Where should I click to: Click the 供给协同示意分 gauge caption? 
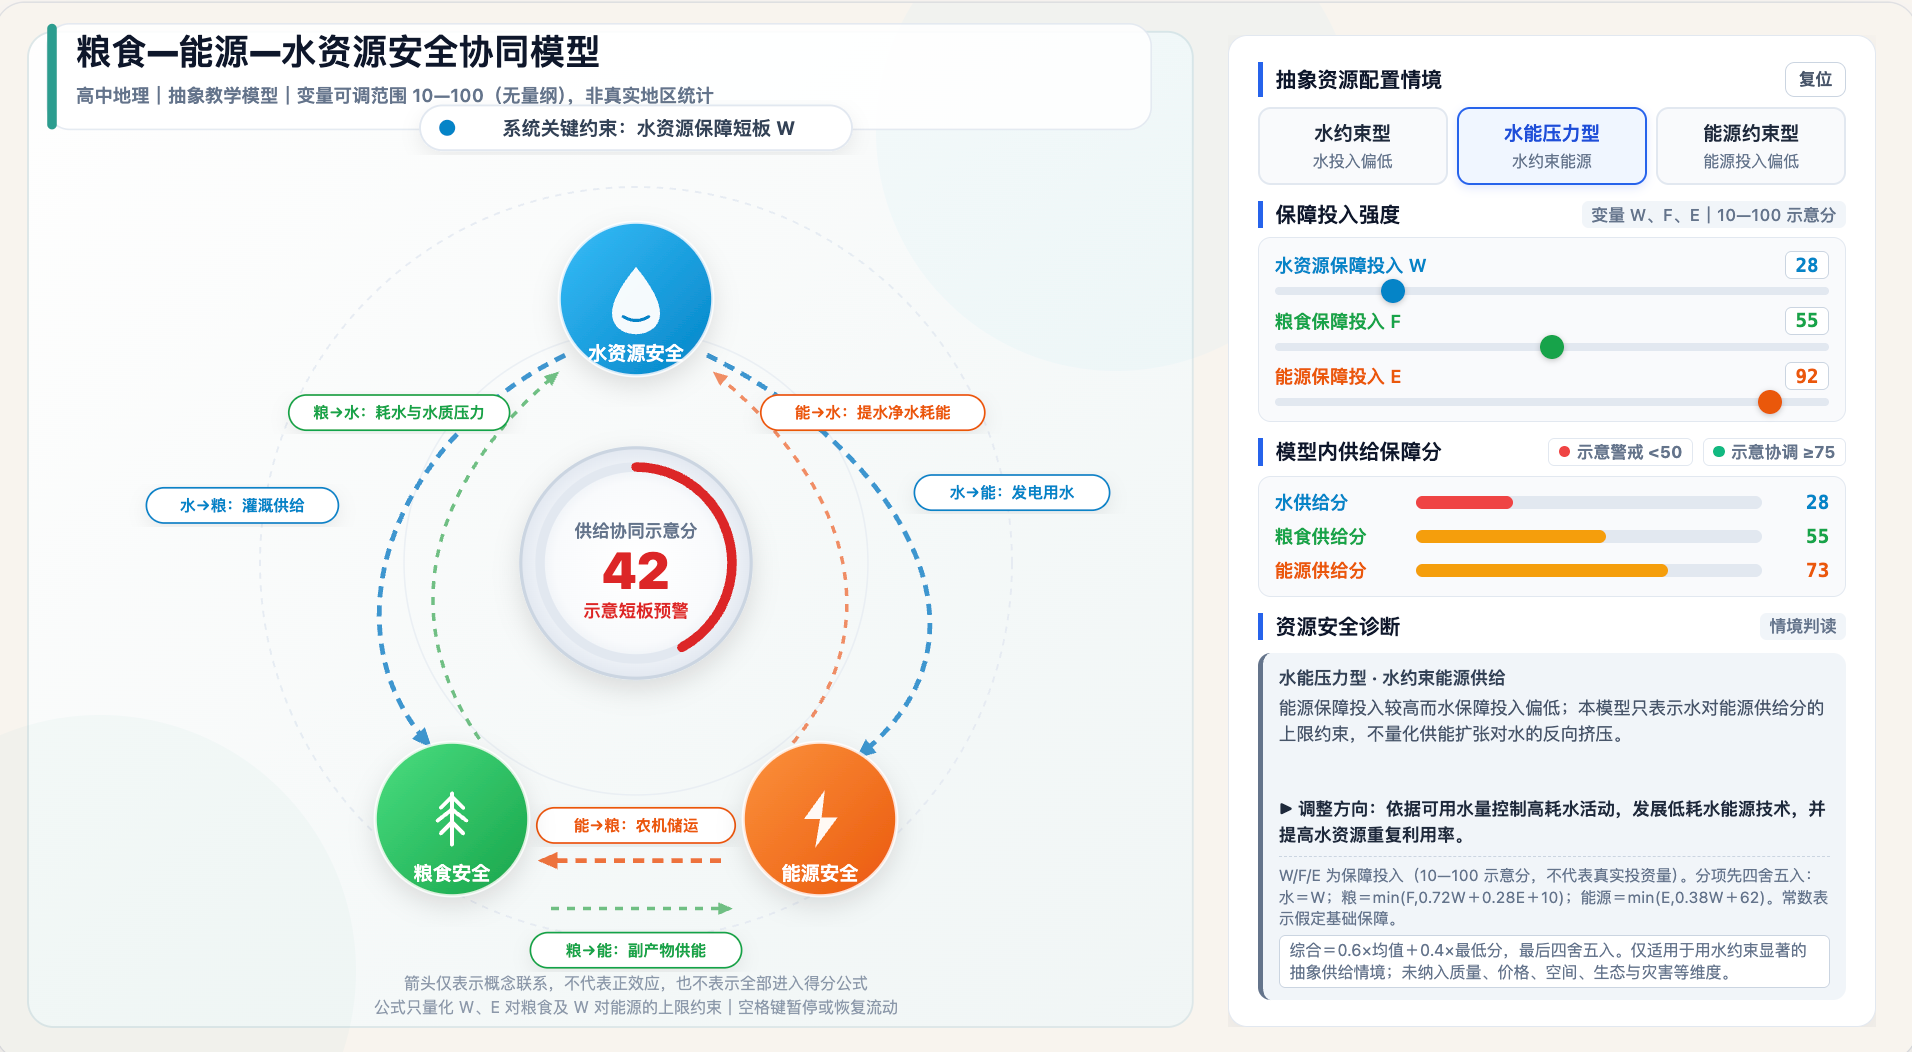tap(636, 531)
